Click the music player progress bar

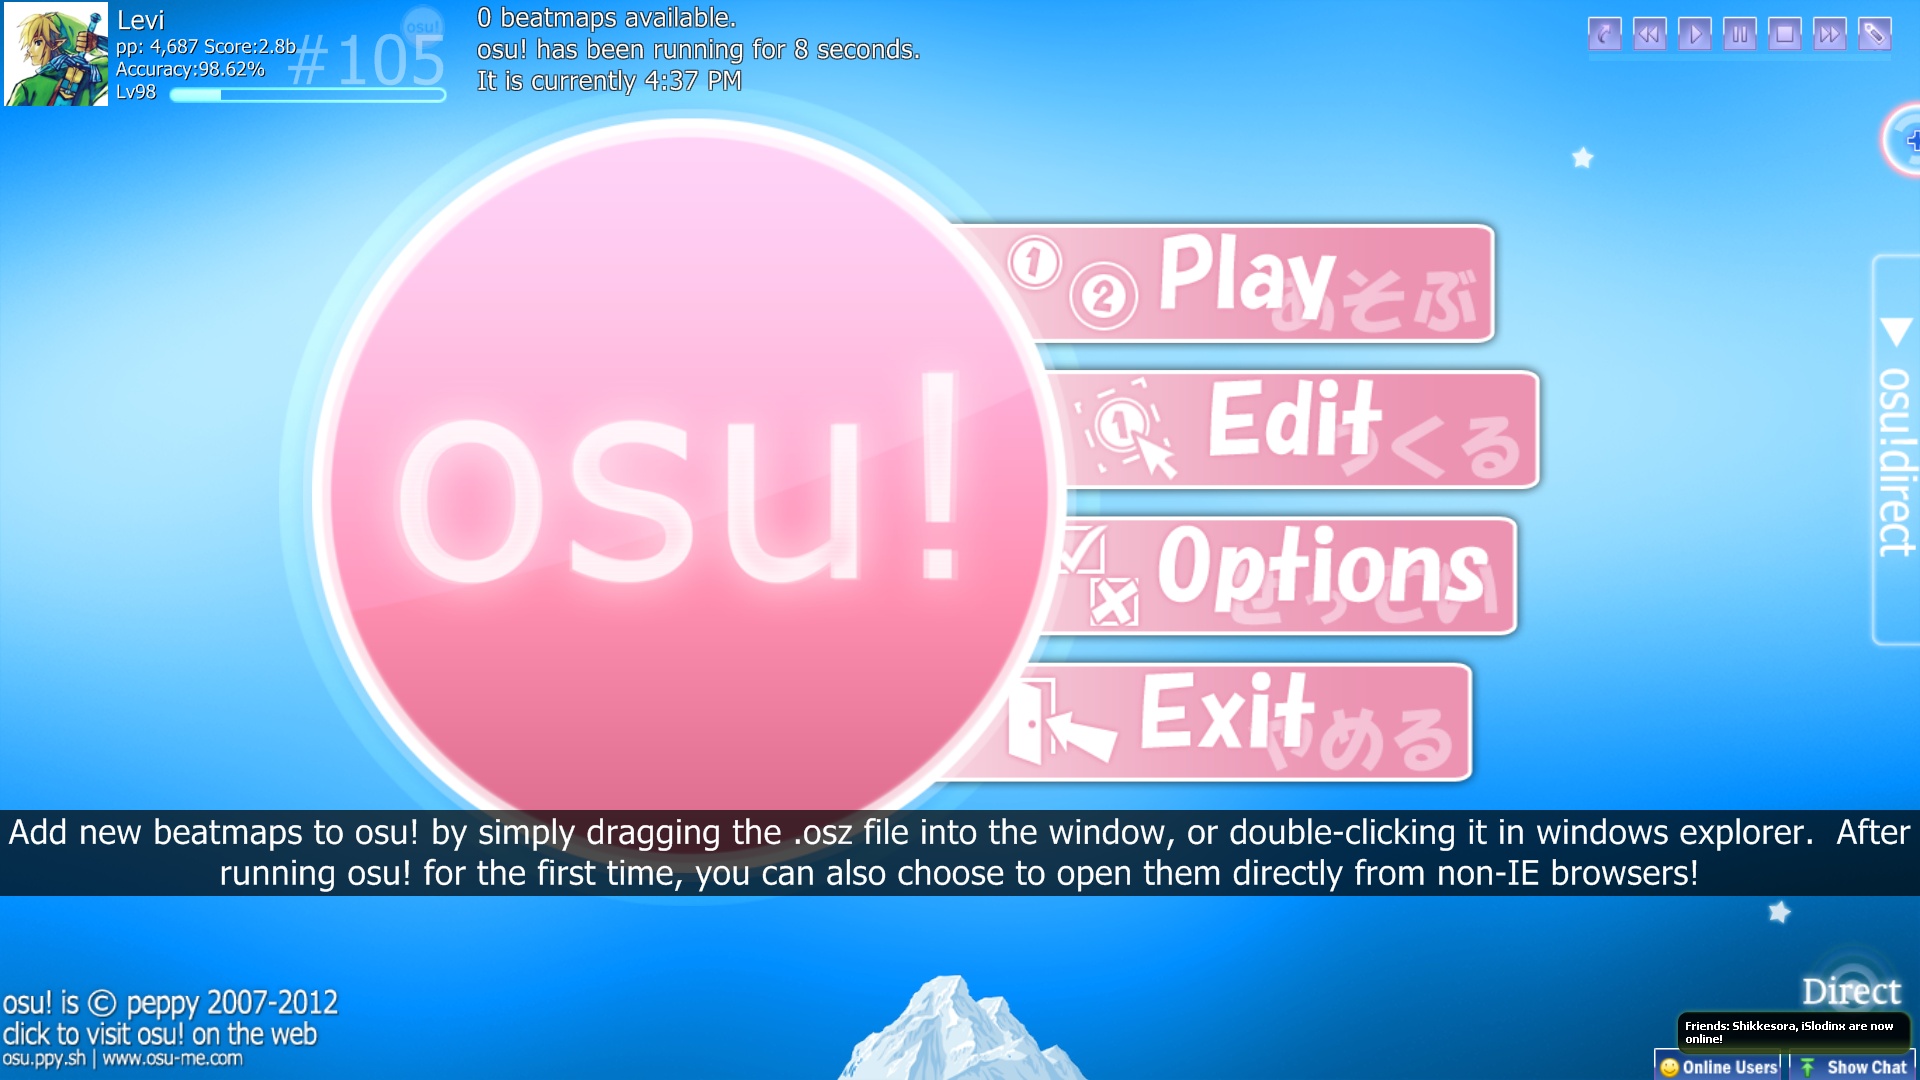[1739, 58]
